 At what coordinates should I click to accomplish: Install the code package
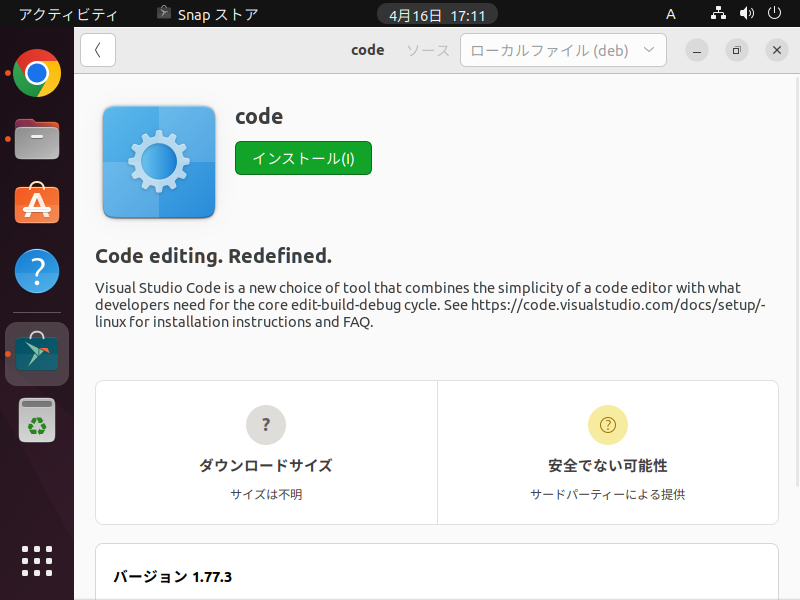pyautogui.click(x=303, y=158)
